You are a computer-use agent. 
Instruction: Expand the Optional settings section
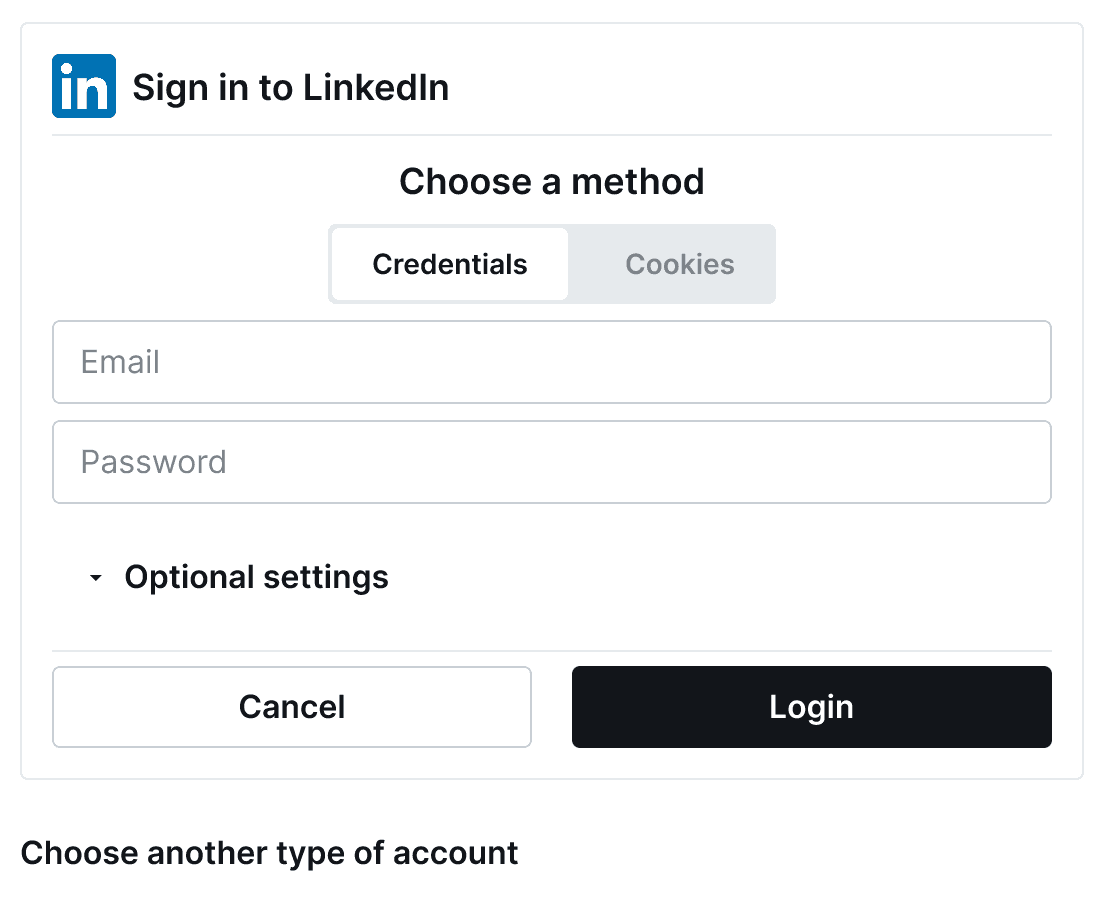238,577
